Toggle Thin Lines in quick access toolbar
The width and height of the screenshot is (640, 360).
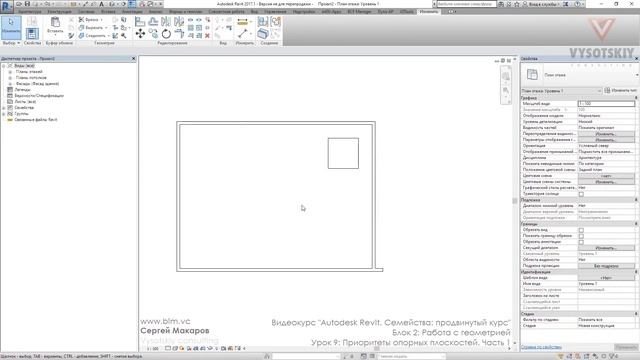132,4
